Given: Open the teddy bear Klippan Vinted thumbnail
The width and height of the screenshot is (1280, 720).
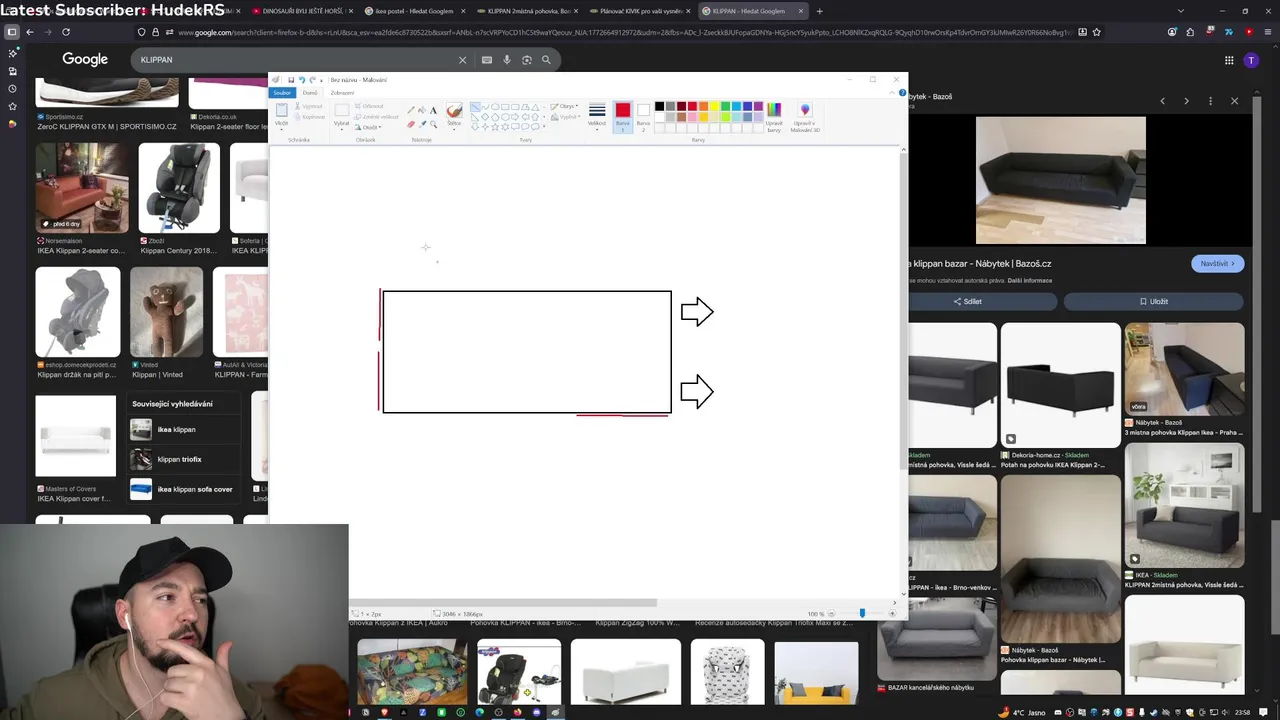Looking at the screenshot, I should pos(166,312).
